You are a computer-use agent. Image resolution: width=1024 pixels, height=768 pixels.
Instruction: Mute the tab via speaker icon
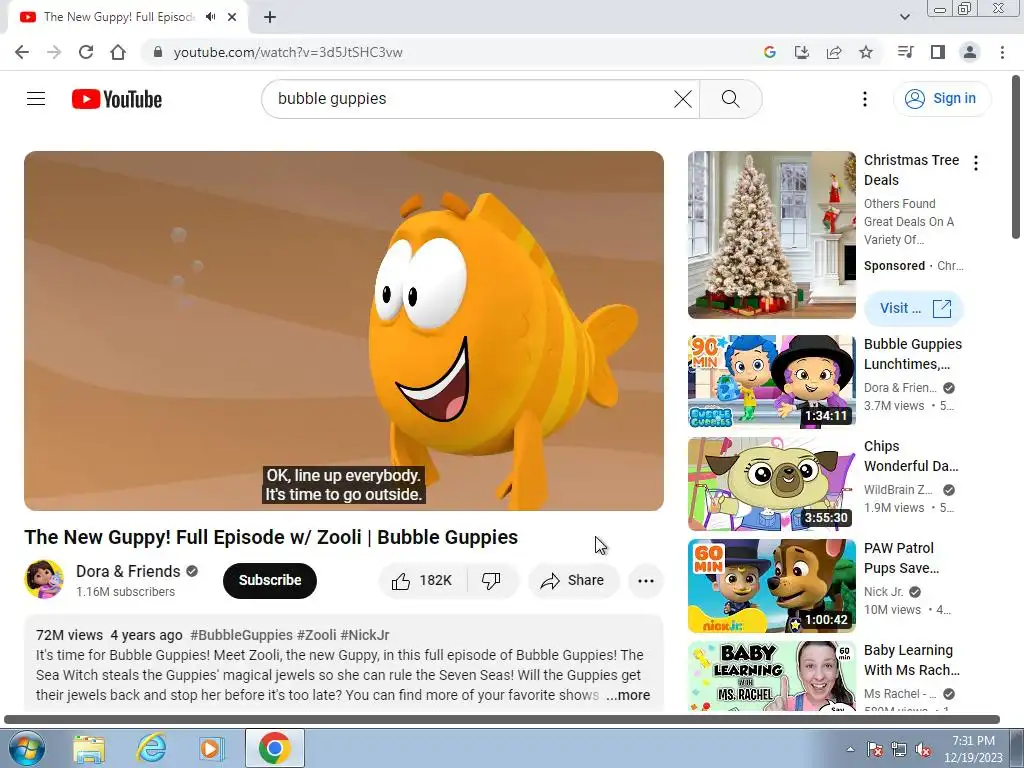[x=210, y=17]
